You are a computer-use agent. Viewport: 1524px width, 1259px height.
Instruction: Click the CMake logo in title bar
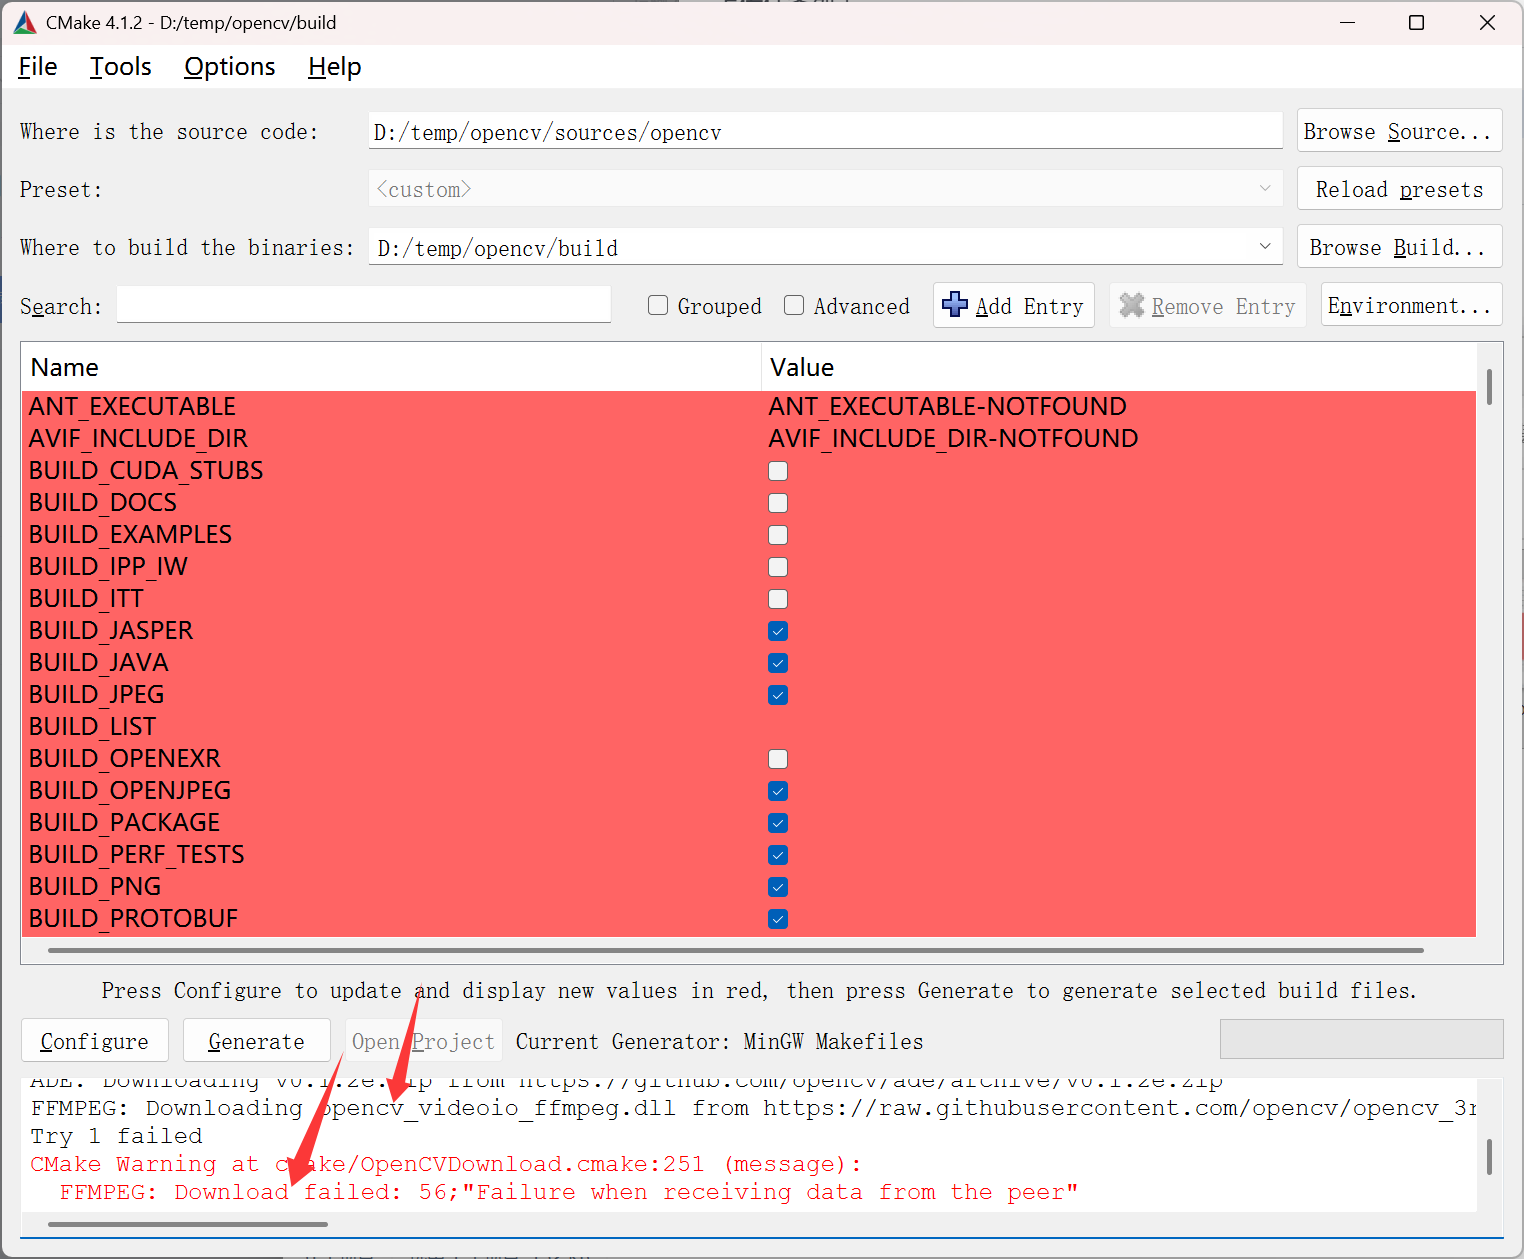25,23
